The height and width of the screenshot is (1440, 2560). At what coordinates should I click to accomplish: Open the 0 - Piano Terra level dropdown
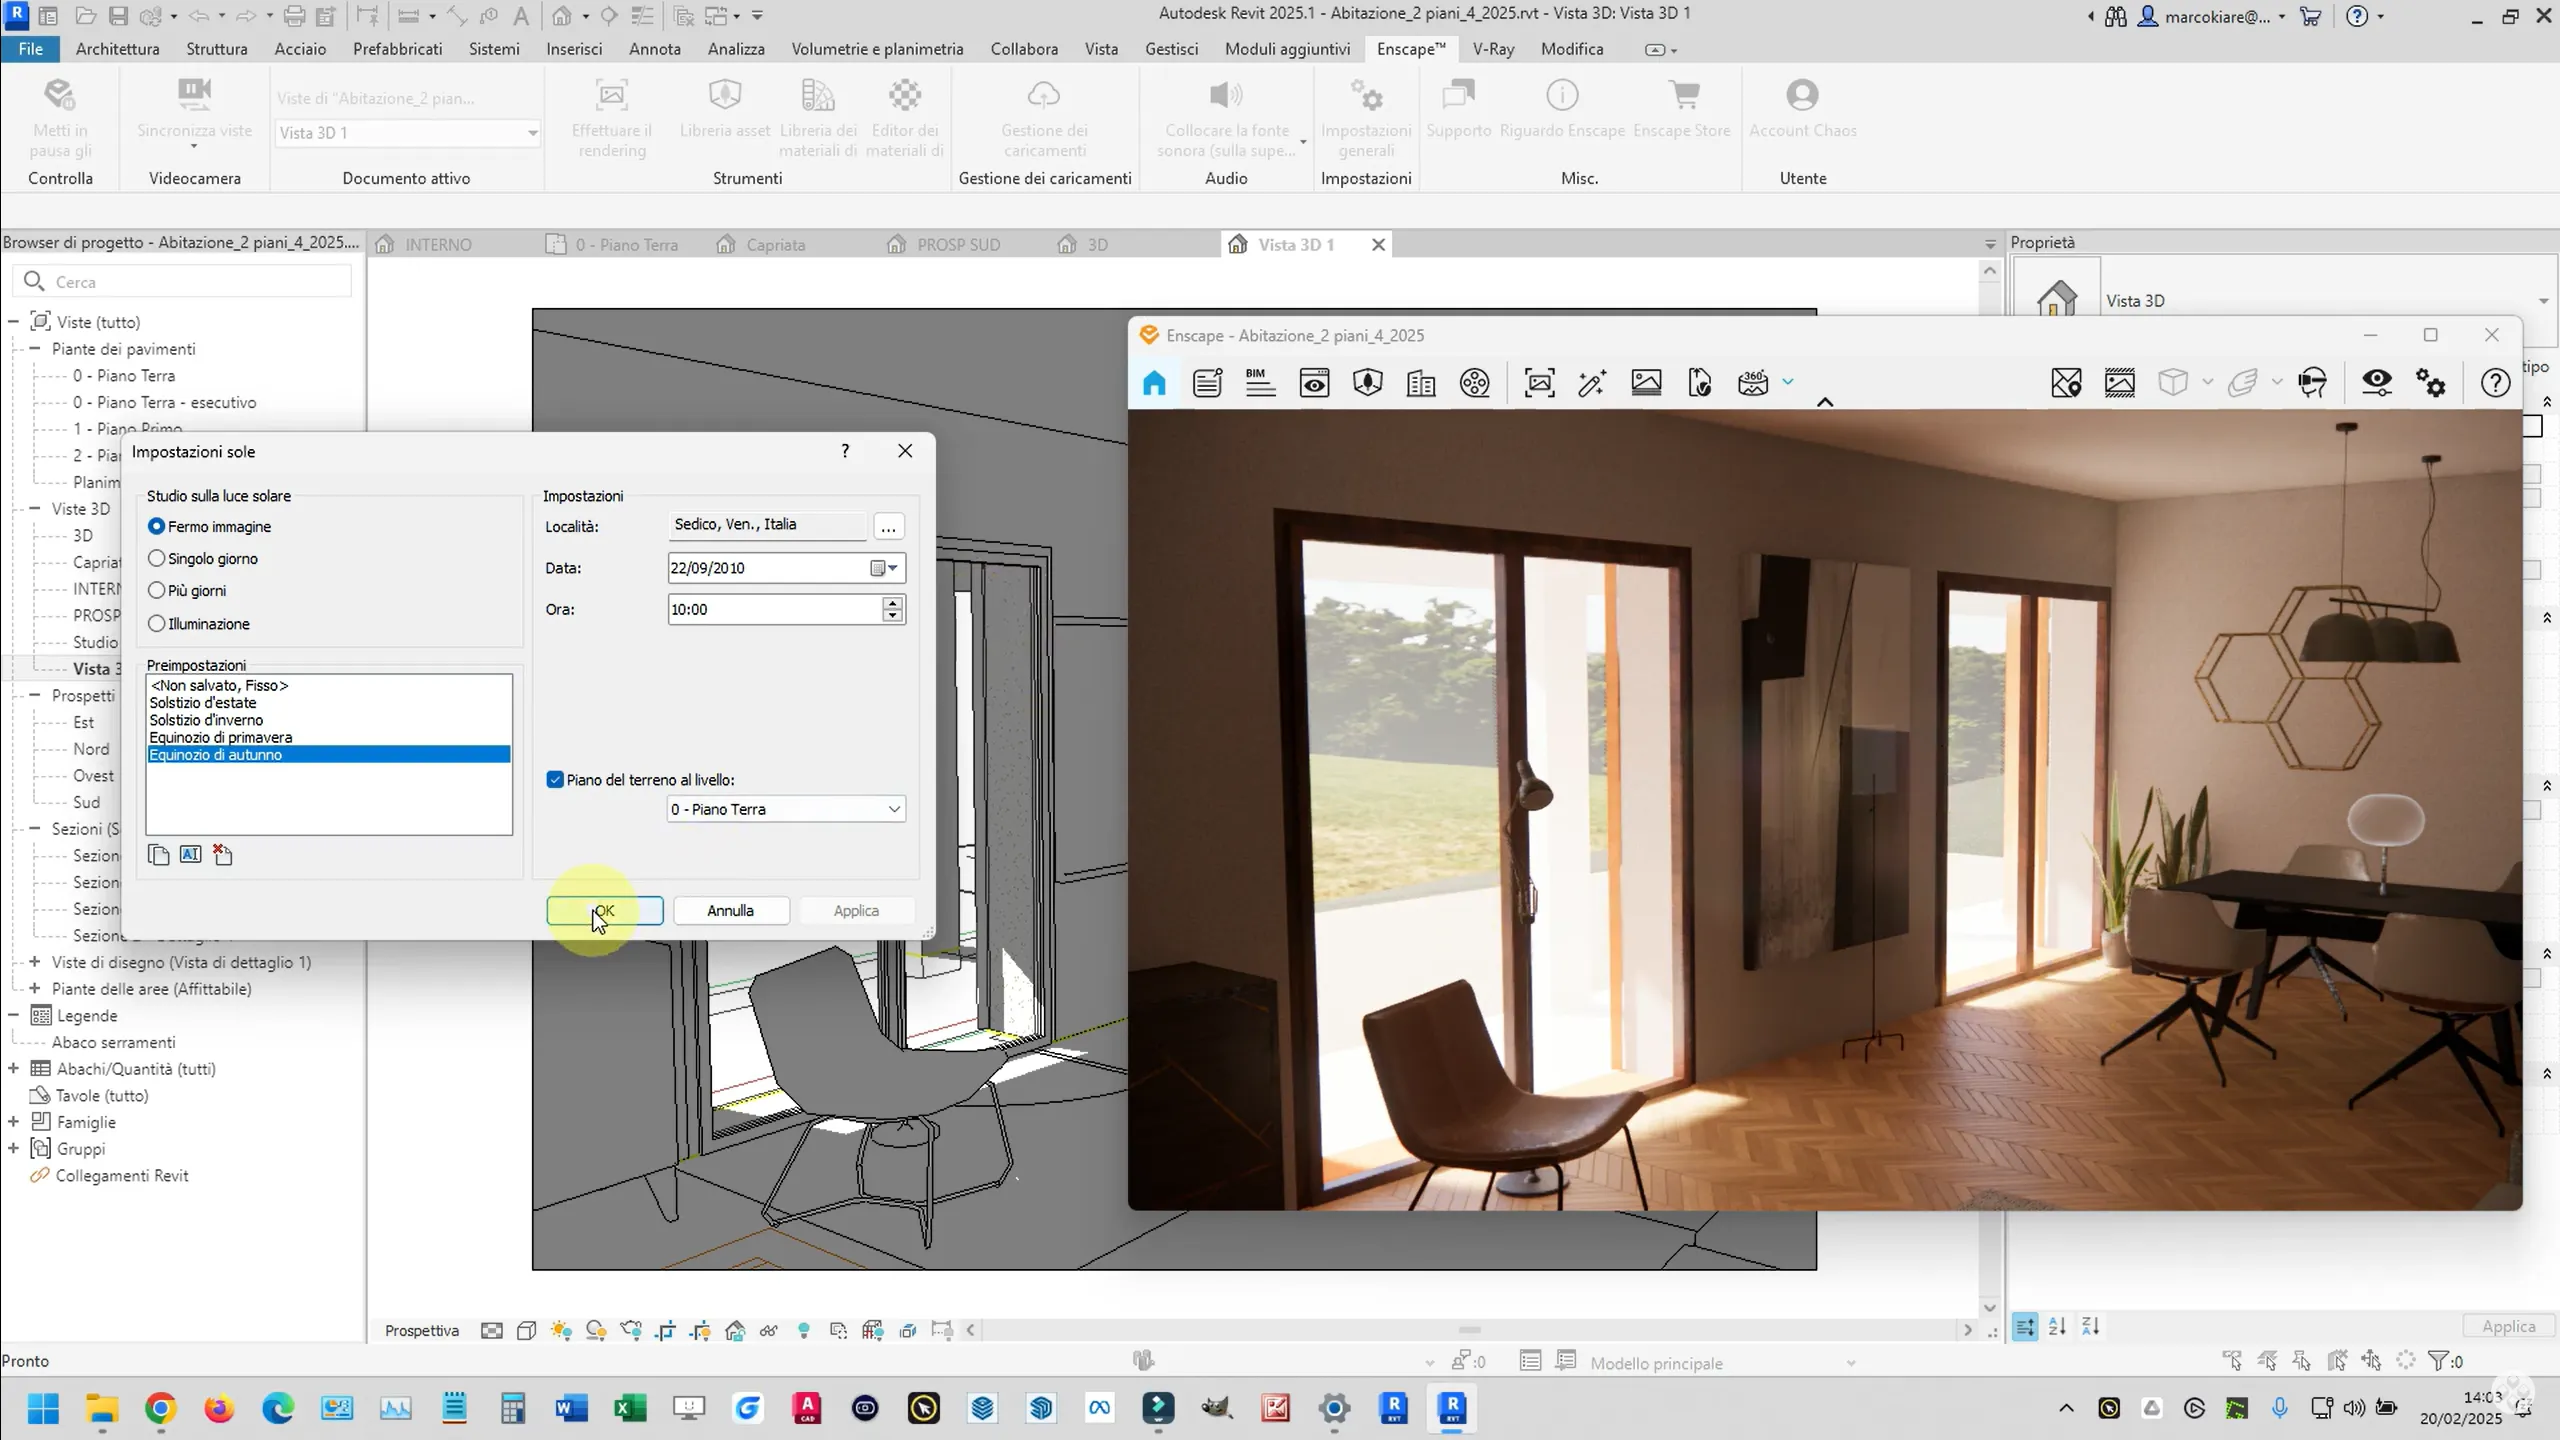(x=893, y=809)
